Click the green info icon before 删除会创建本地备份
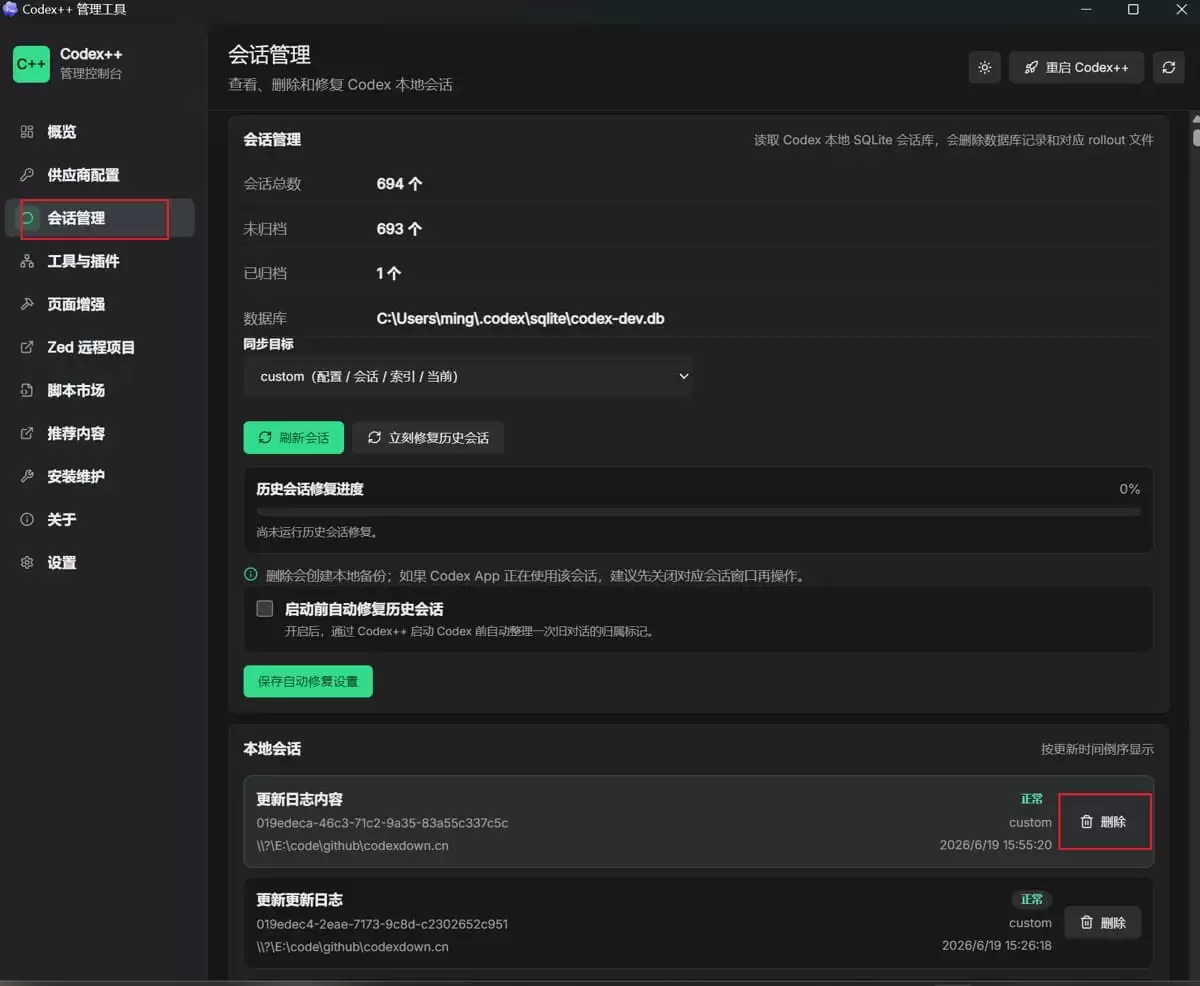Viewport: 1200px width, 986px height. [x=251, y=575]
